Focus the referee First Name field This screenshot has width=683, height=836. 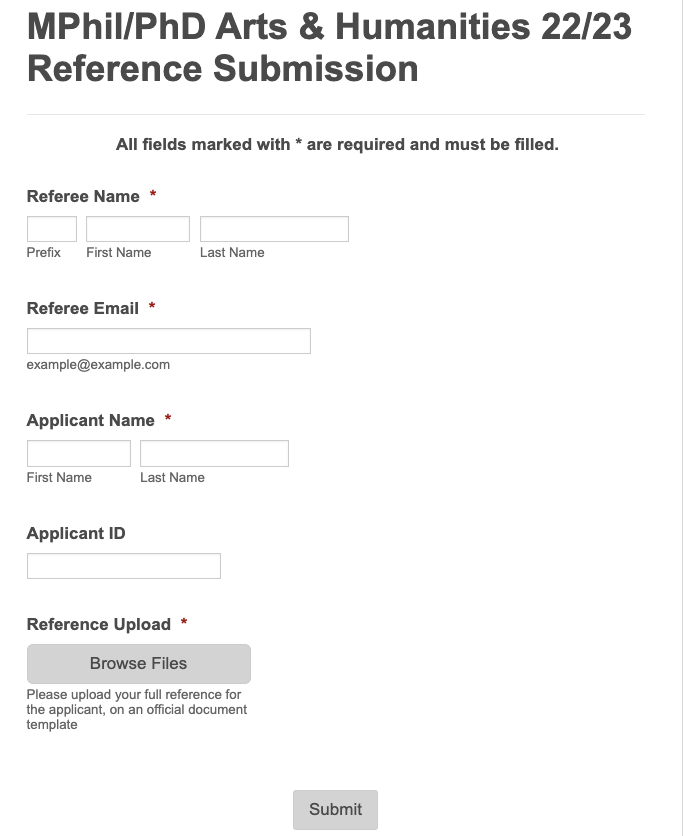[x=138, y=229]
